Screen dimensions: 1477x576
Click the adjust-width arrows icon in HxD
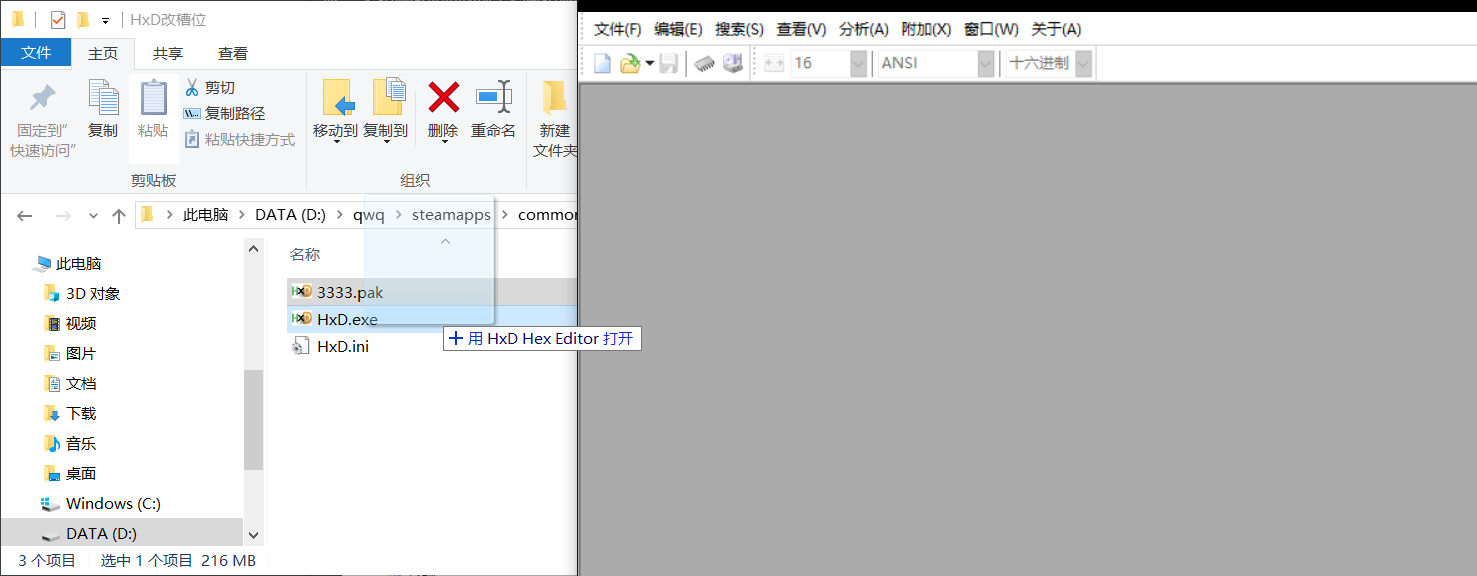(x=774, y=63)
